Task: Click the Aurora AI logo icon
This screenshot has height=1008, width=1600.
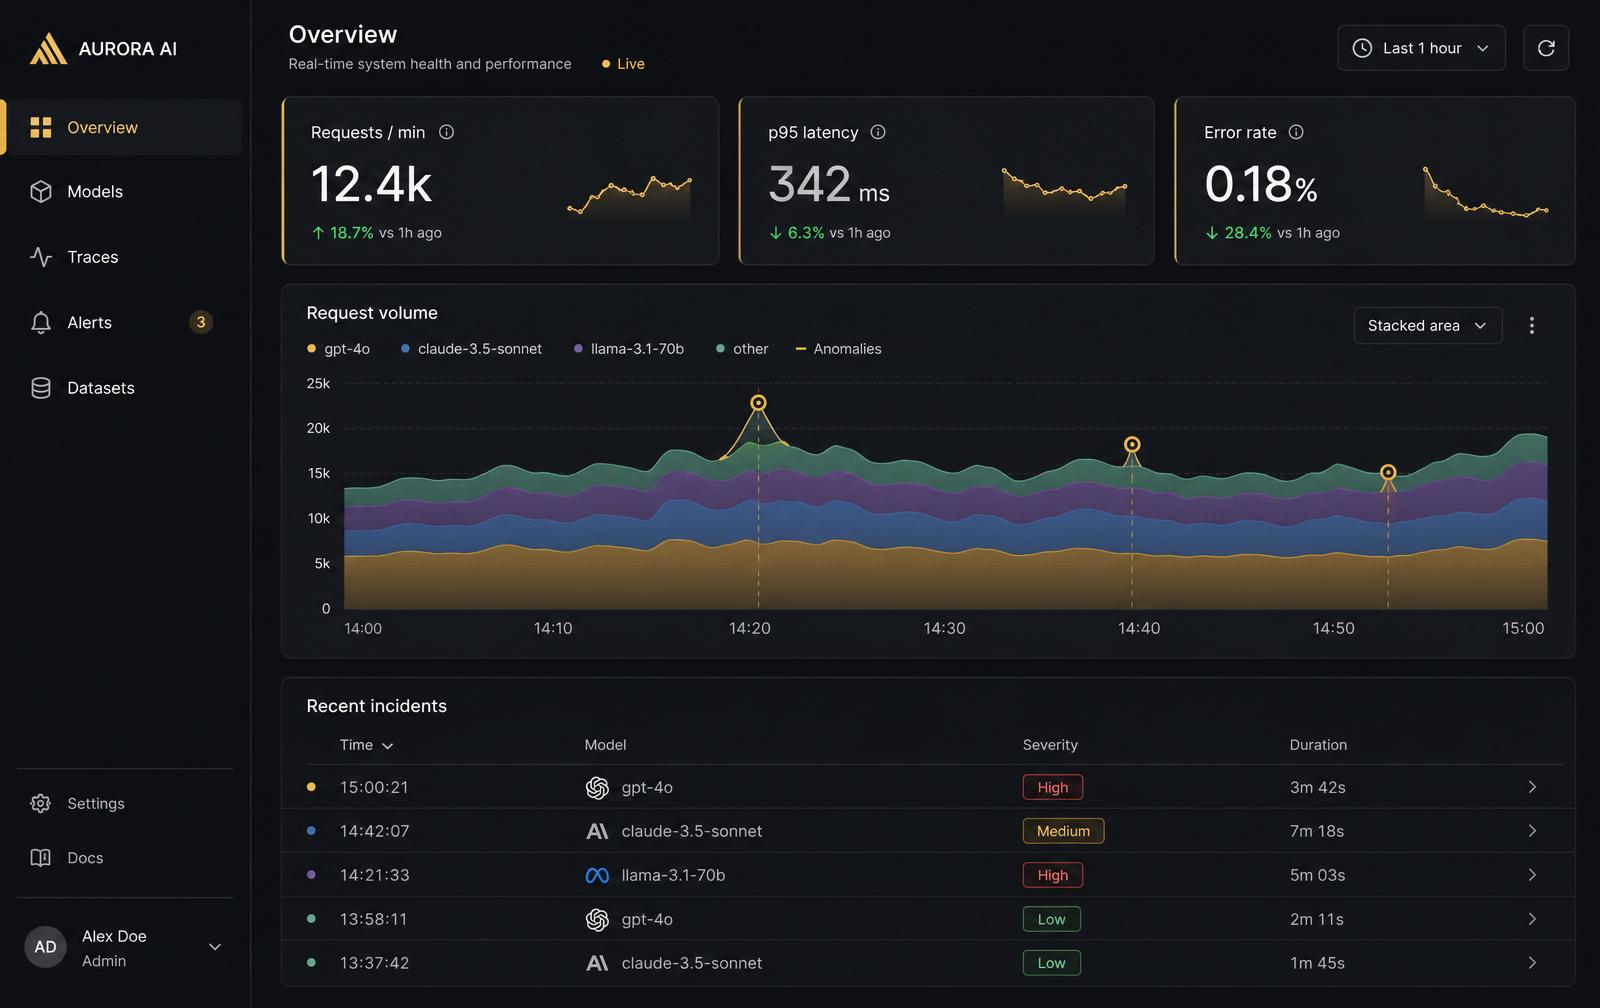Action: tap(48, 48)
